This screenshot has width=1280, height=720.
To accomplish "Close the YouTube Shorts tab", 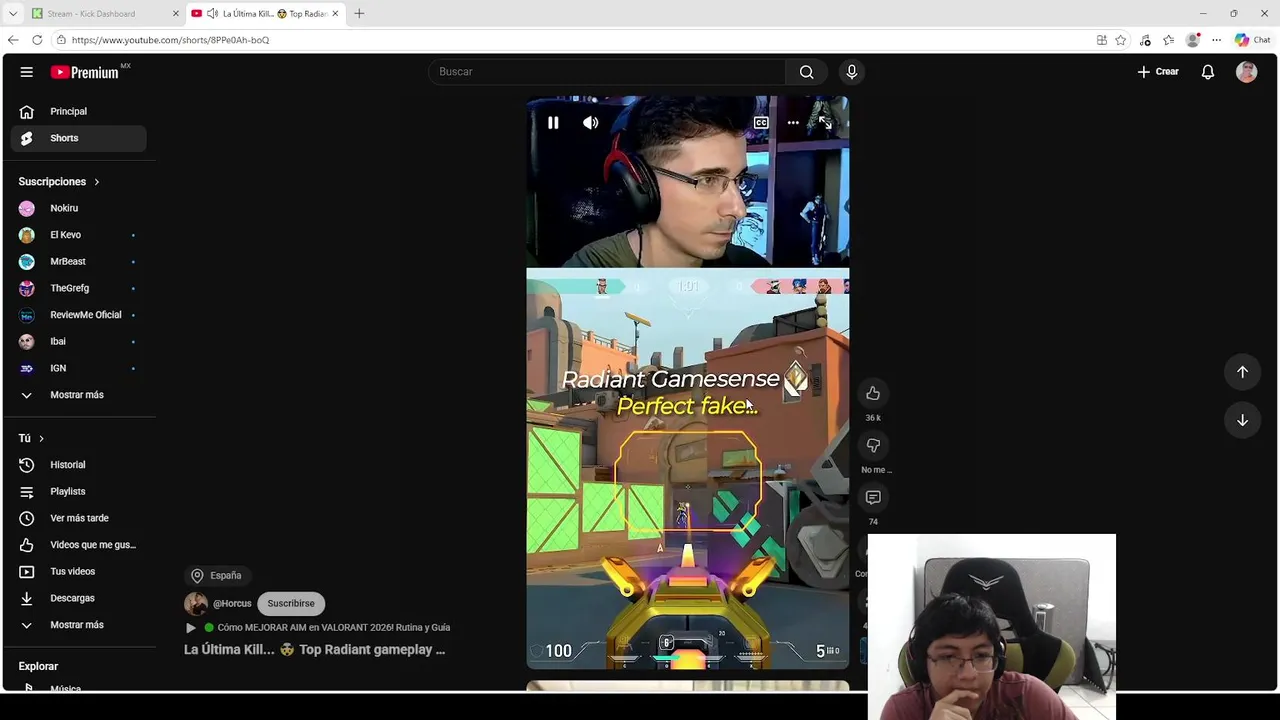I will [335, 13].
